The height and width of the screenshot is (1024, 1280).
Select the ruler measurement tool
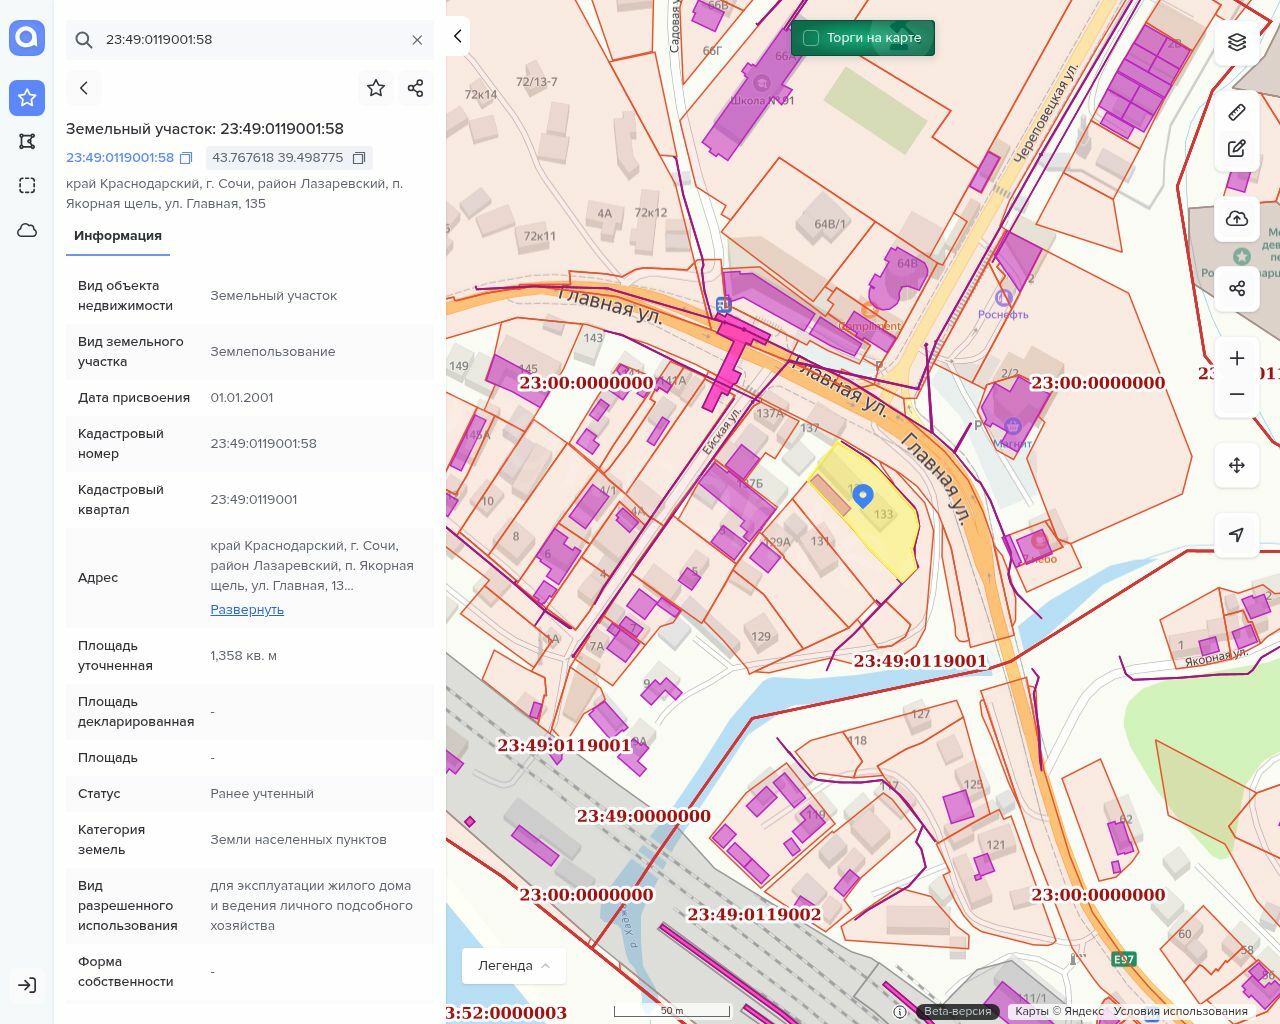coord(1237,112)
